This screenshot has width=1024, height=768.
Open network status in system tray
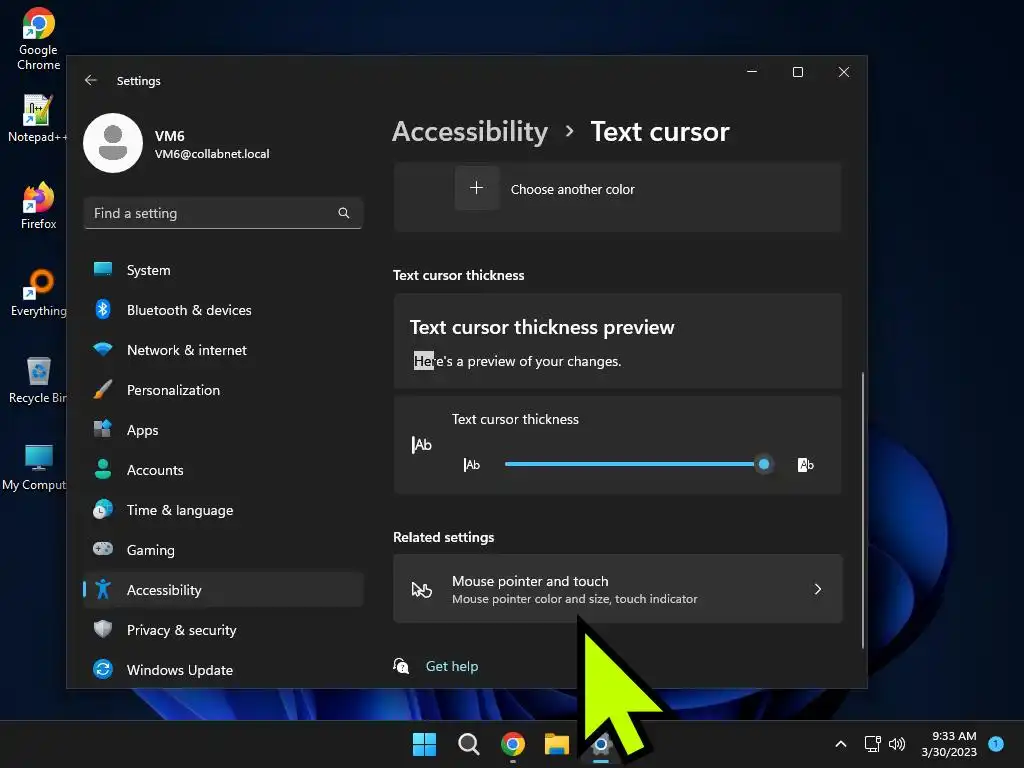[x=872, y=744]
